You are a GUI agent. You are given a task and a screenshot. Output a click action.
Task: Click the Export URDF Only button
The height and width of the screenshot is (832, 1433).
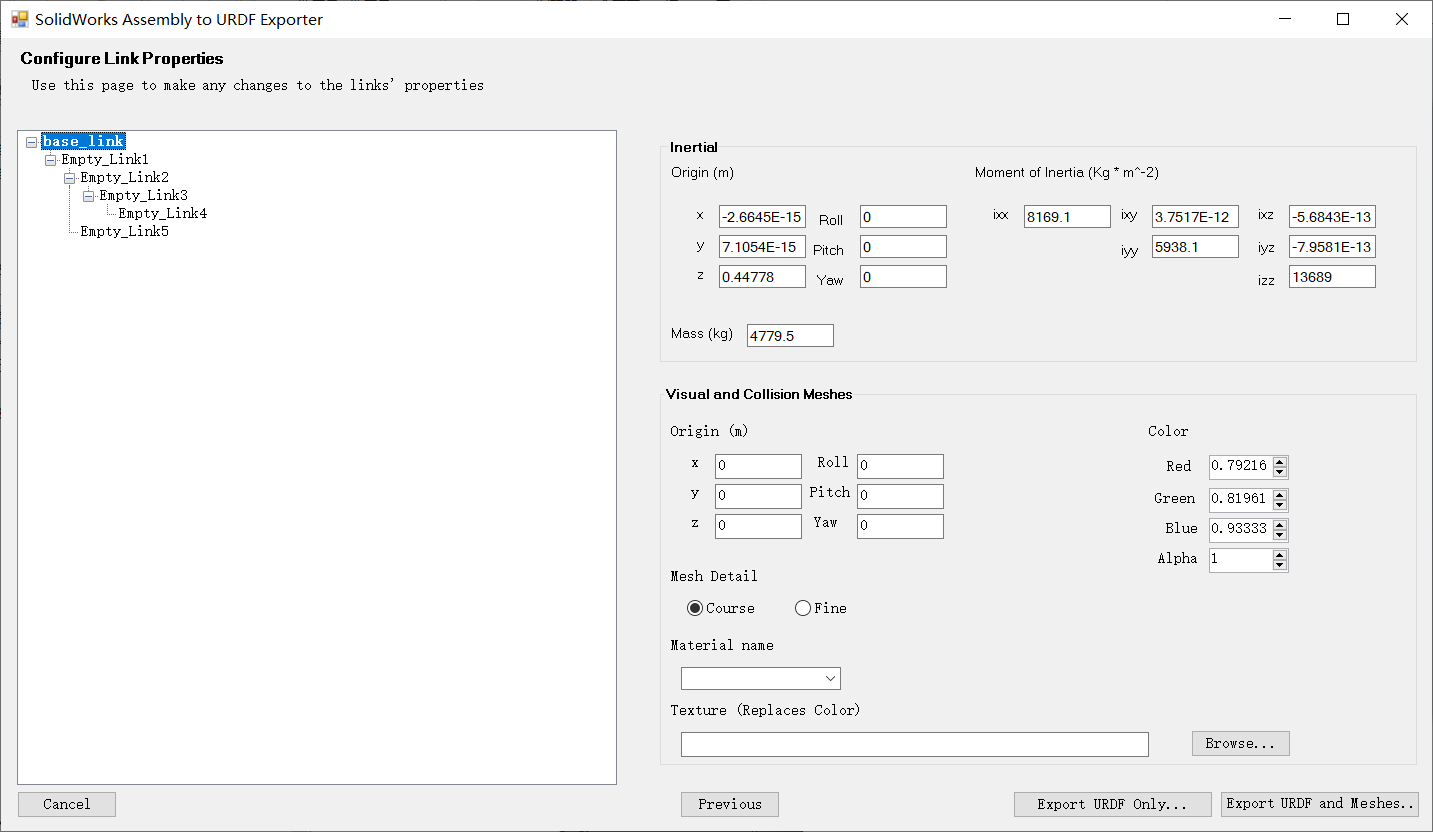click(1112, 804)
